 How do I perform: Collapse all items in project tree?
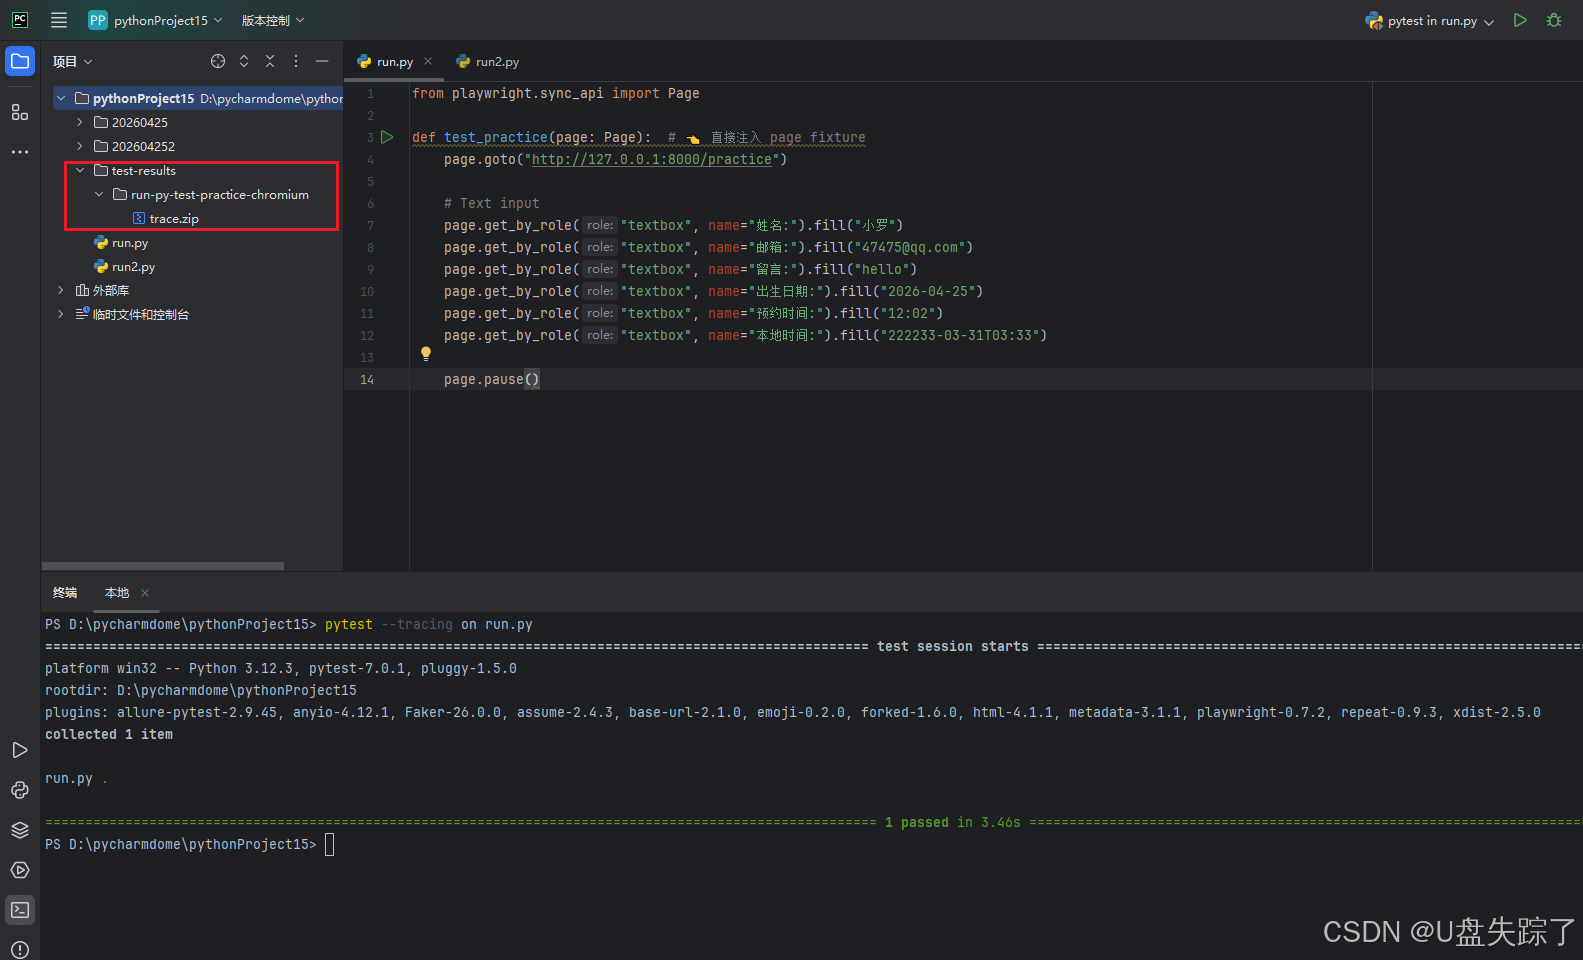click(x=270, y=61)
